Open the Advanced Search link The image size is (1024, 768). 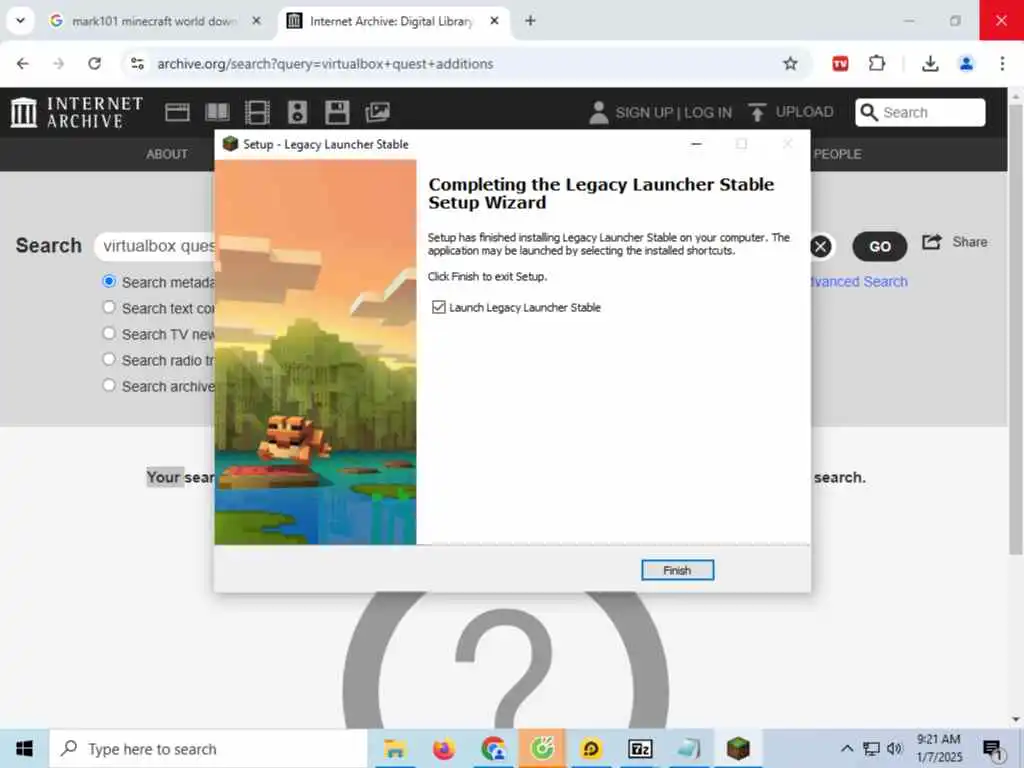pos(859,281)
